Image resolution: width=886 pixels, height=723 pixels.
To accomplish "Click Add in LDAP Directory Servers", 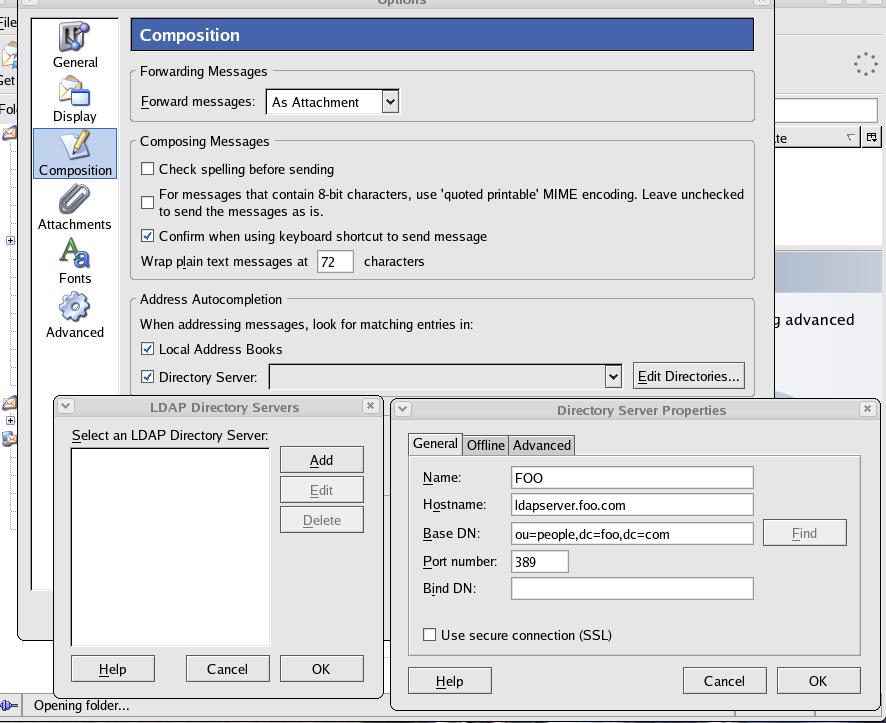I will pyautogui.click(x=321, y=460).
